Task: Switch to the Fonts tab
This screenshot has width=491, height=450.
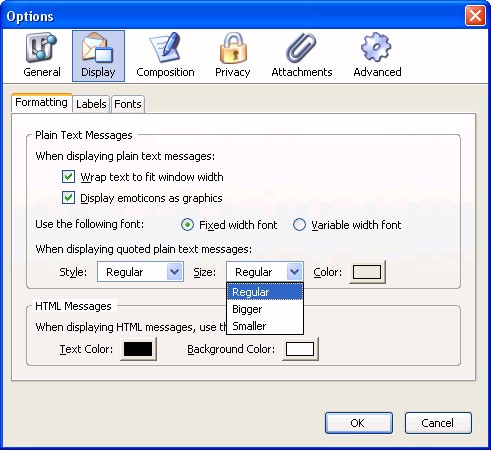Action: click(128, 104)
